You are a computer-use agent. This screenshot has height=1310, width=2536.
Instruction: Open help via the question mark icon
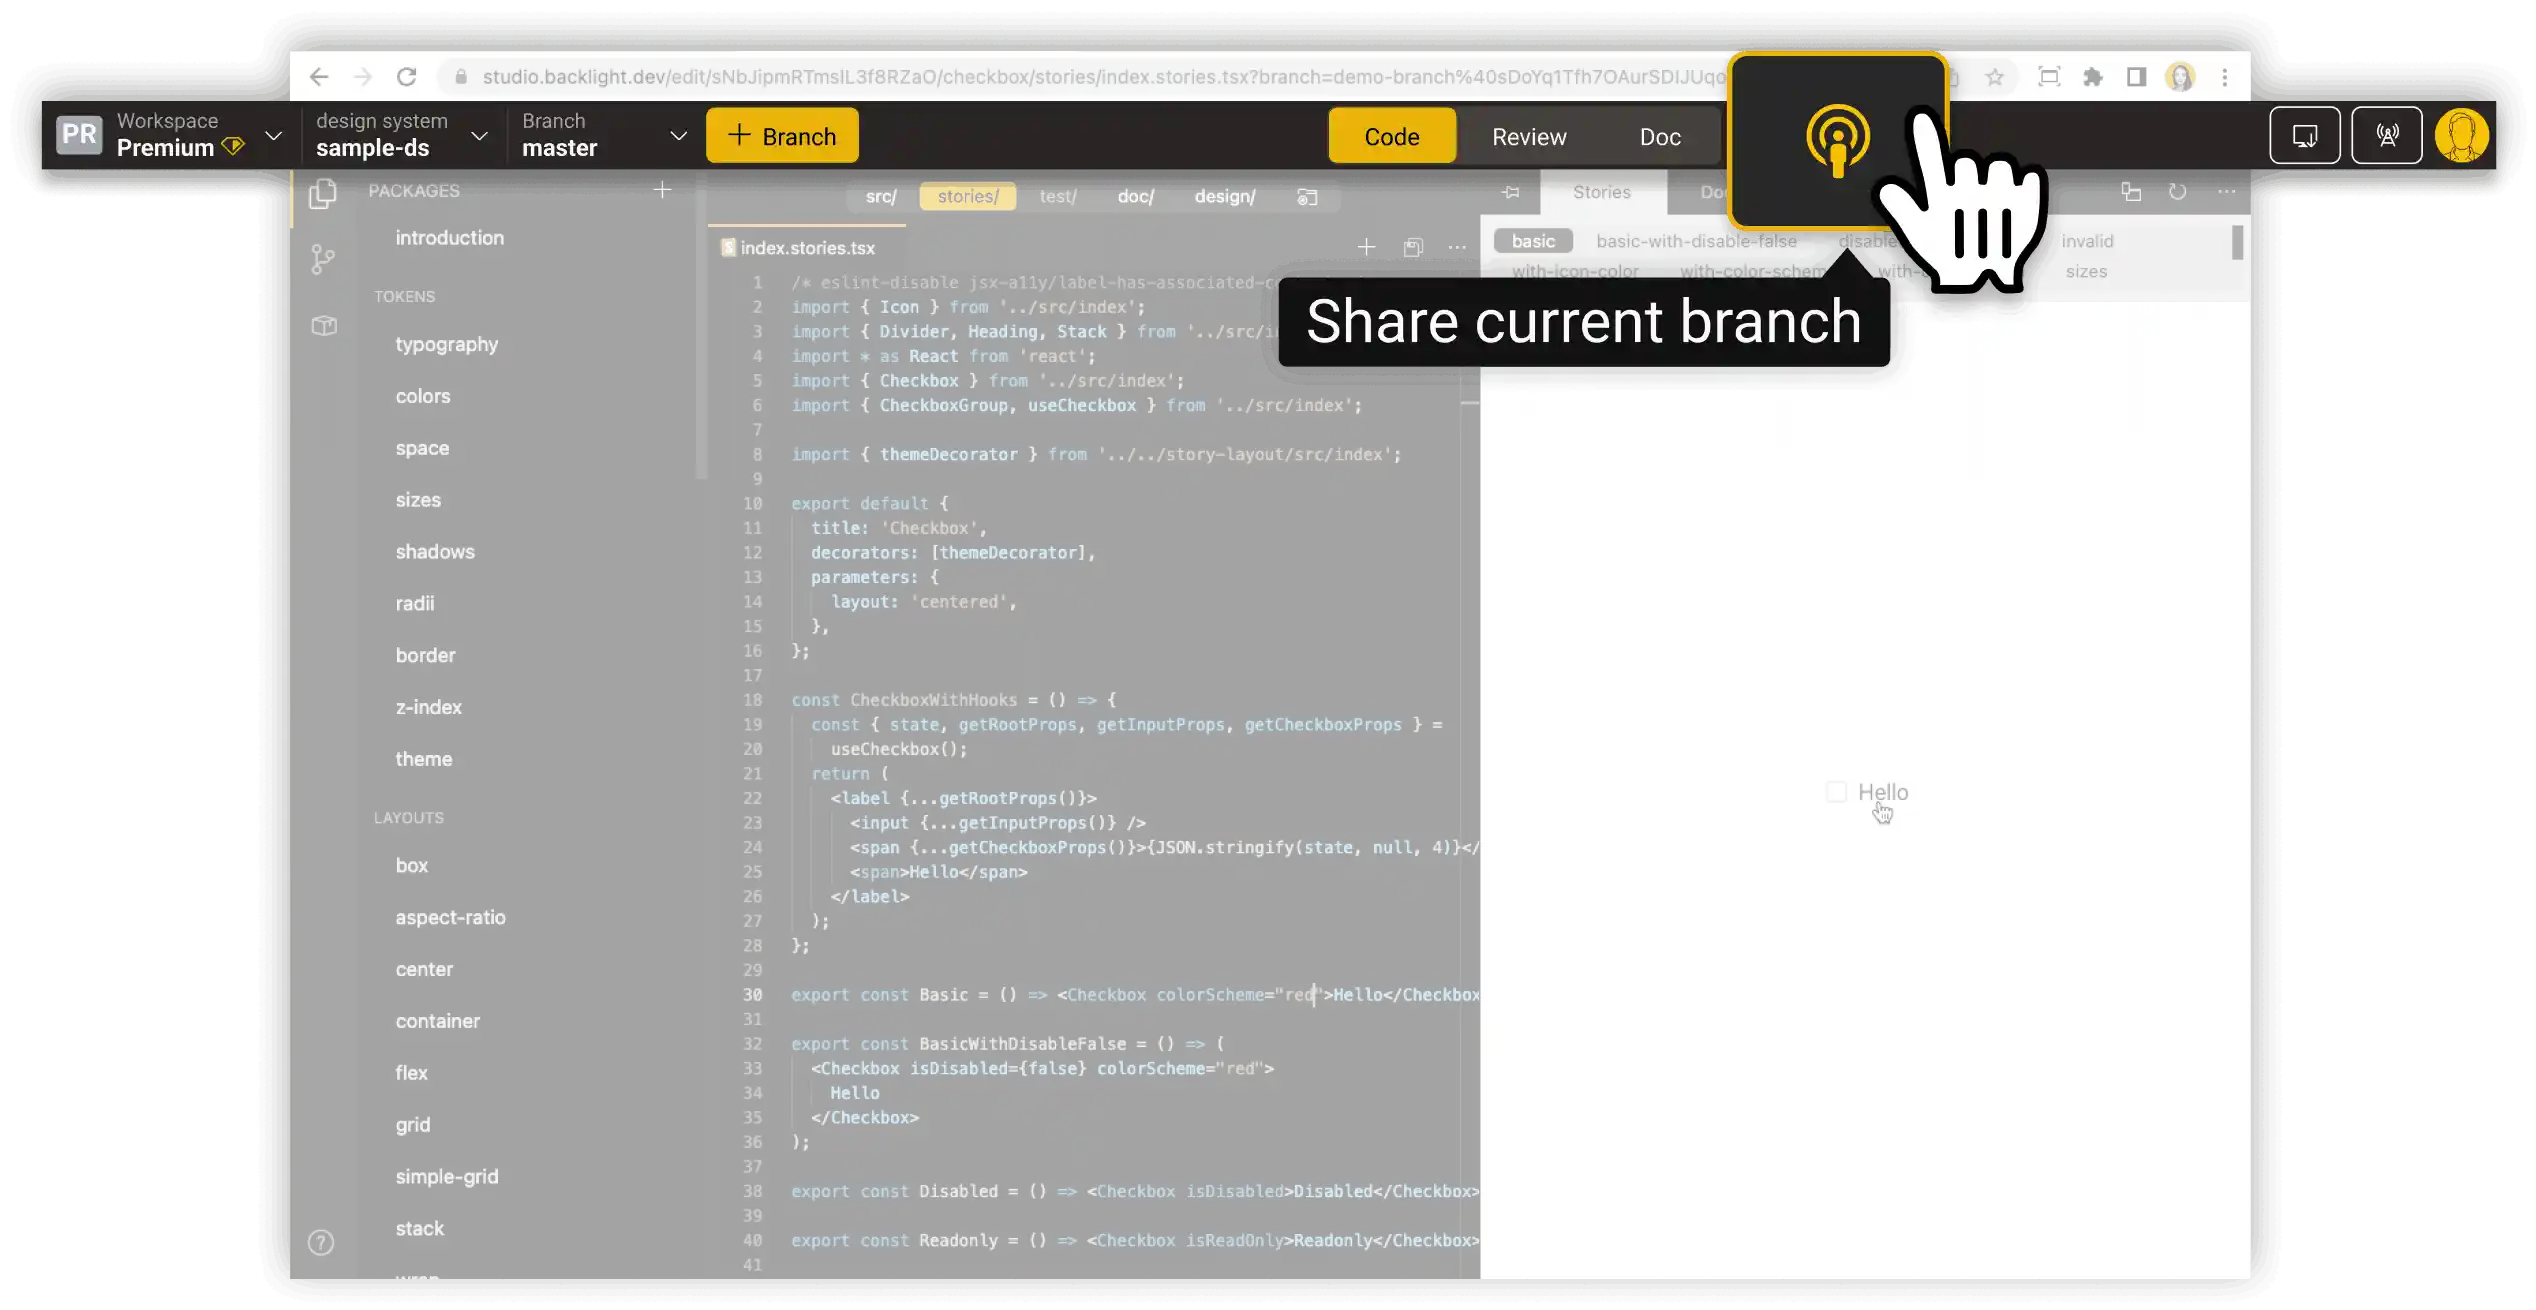point(321,1242)
